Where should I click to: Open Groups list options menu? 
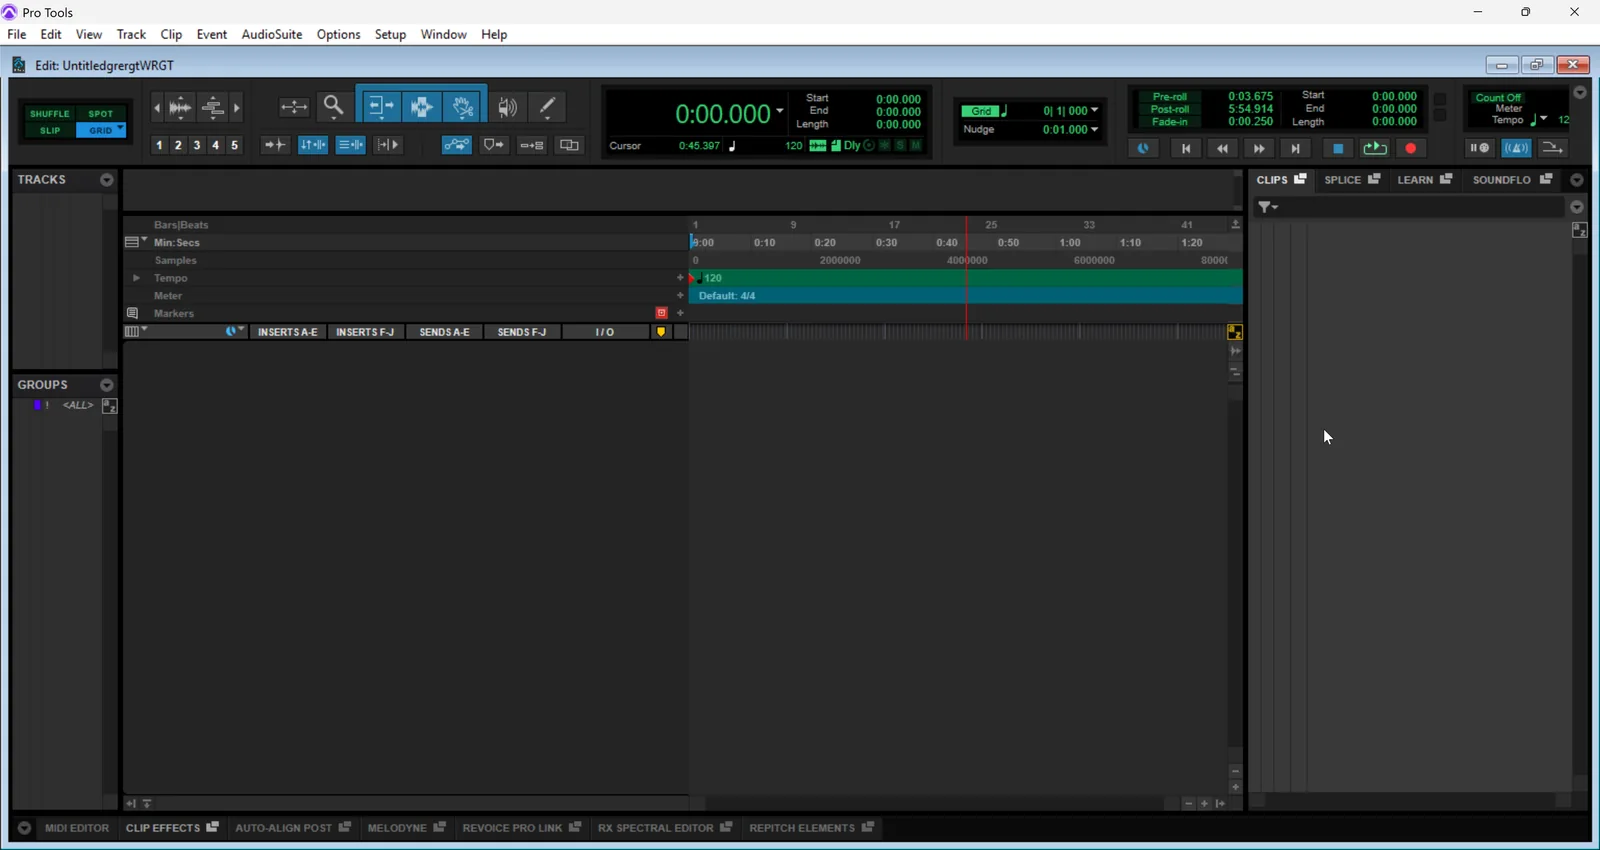(107, 386)
